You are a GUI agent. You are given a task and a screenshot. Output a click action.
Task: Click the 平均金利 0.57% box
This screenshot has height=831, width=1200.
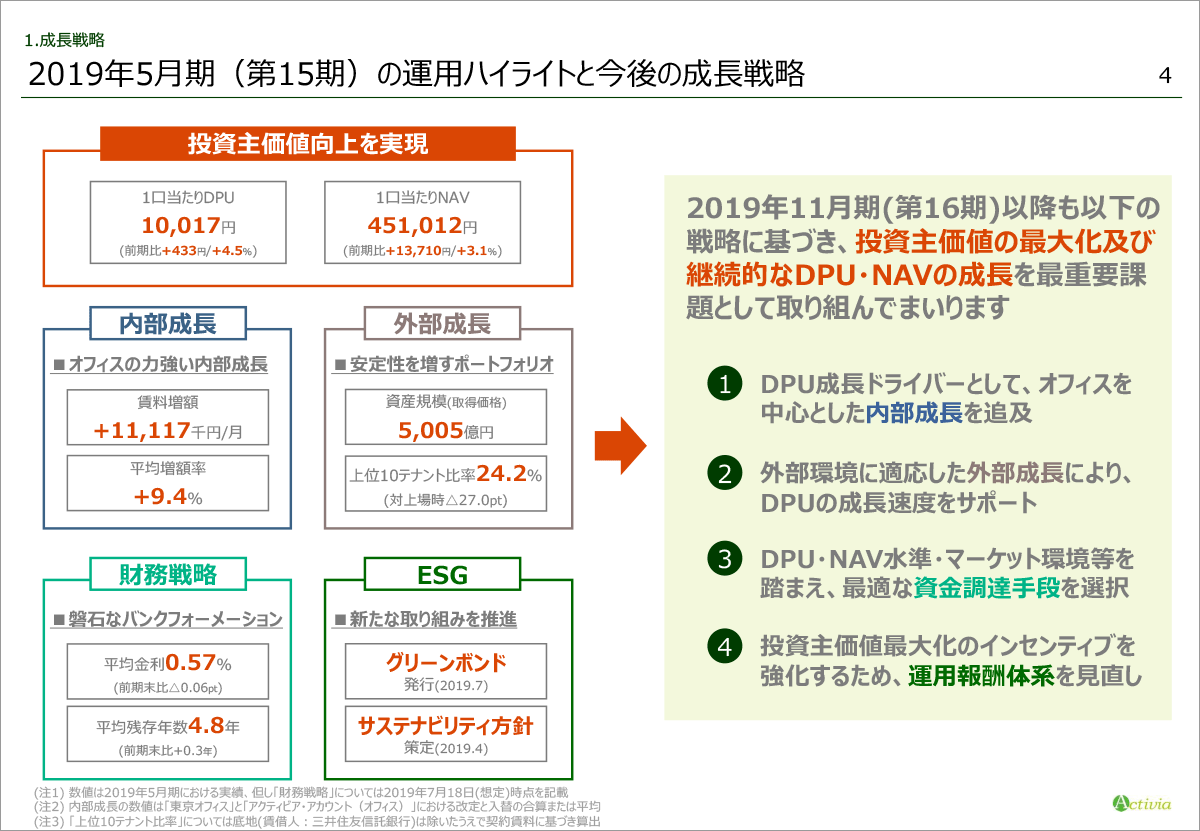(168, 671)
